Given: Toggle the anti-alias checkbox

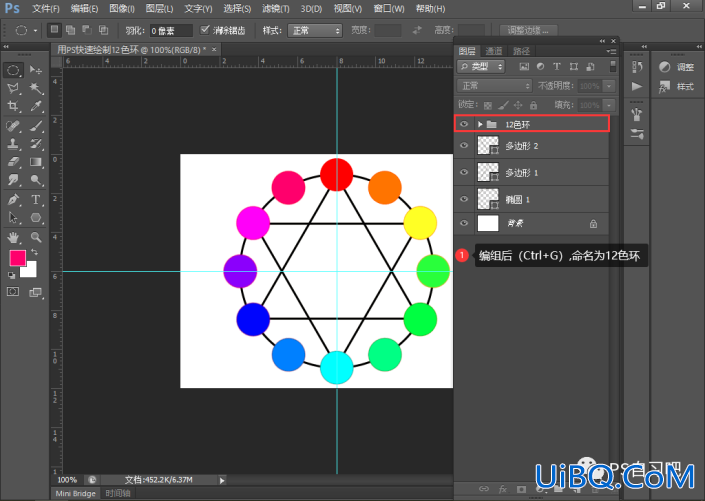Looking at the screenshot, I should tap(205, 30).
